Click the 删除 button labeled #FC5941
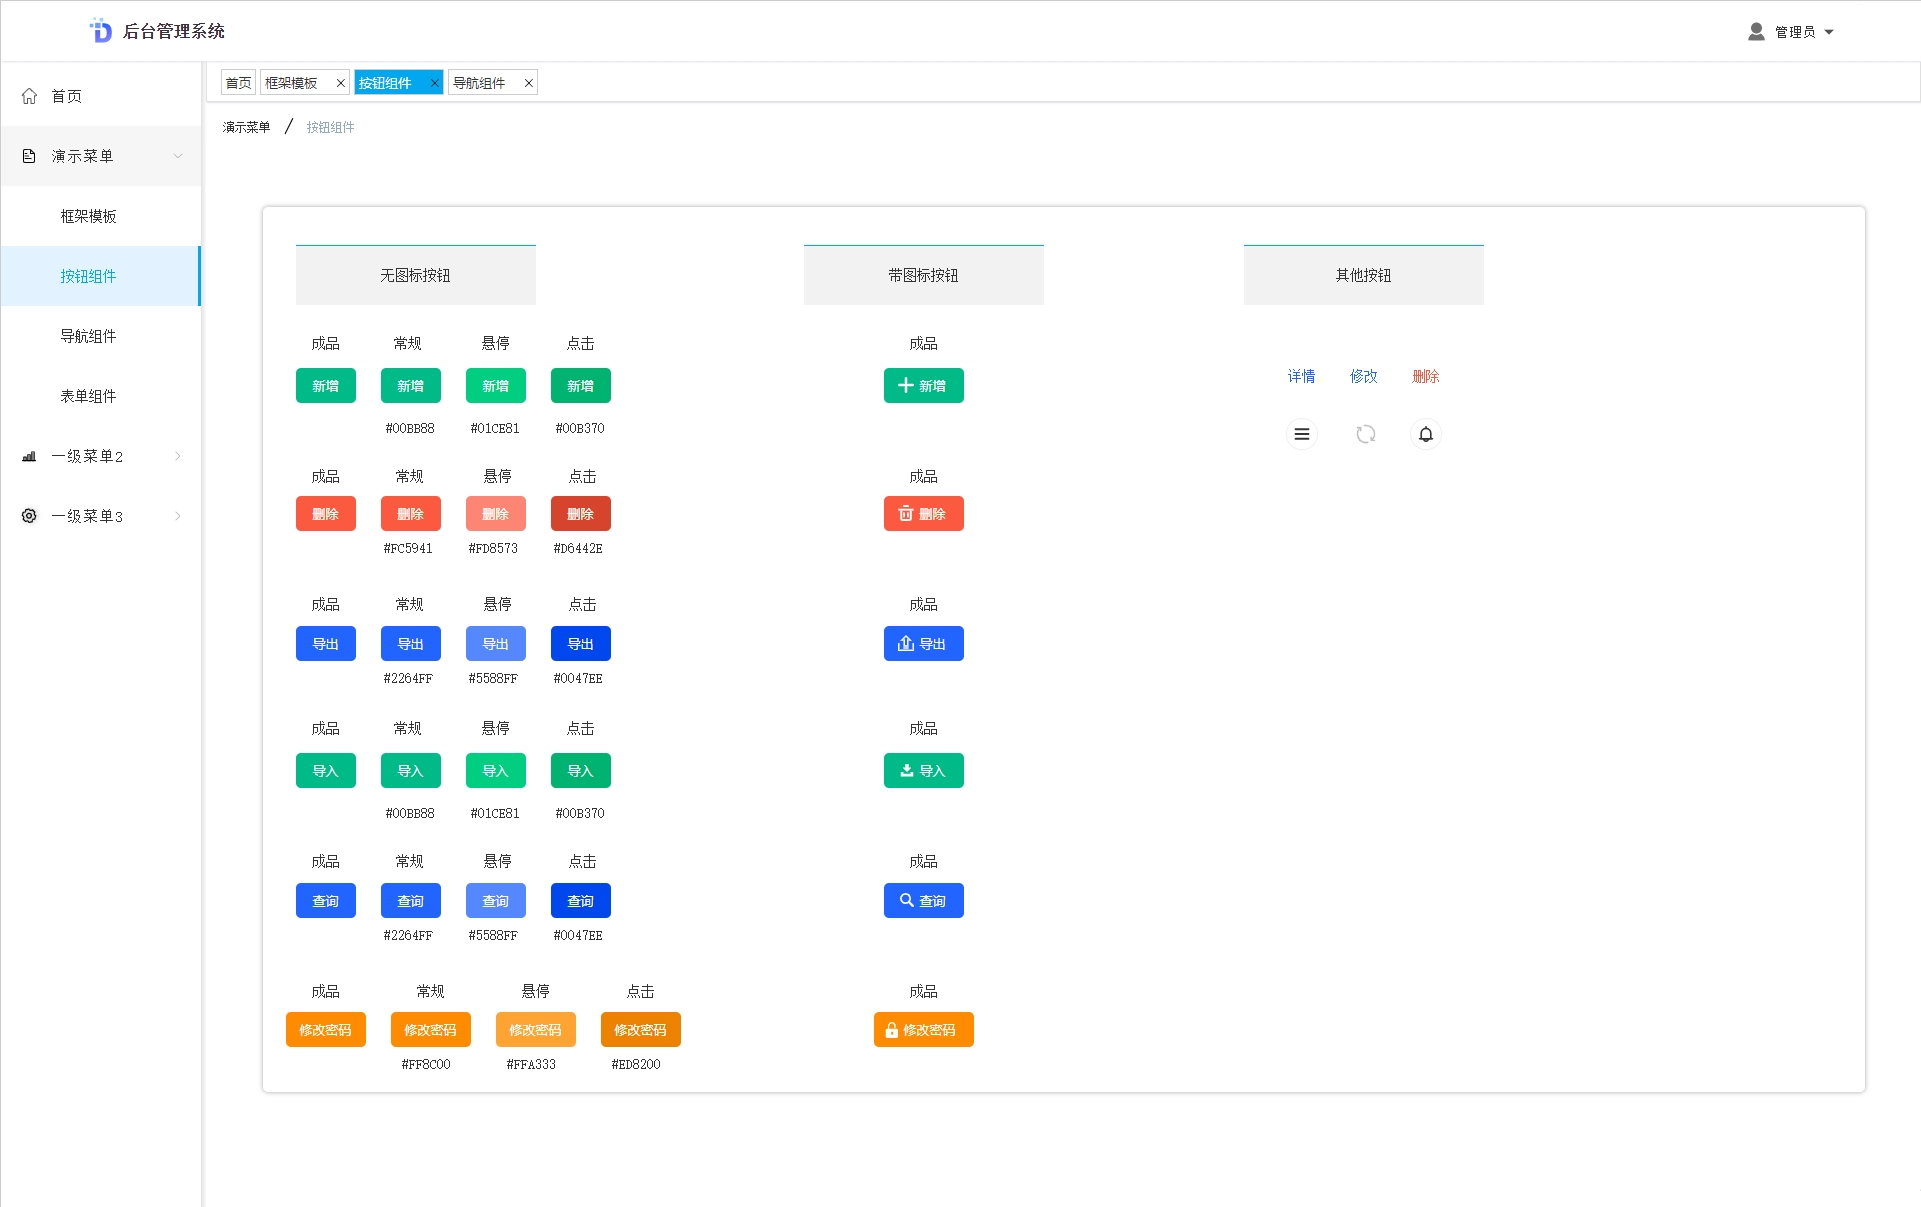 coord(411,514)
